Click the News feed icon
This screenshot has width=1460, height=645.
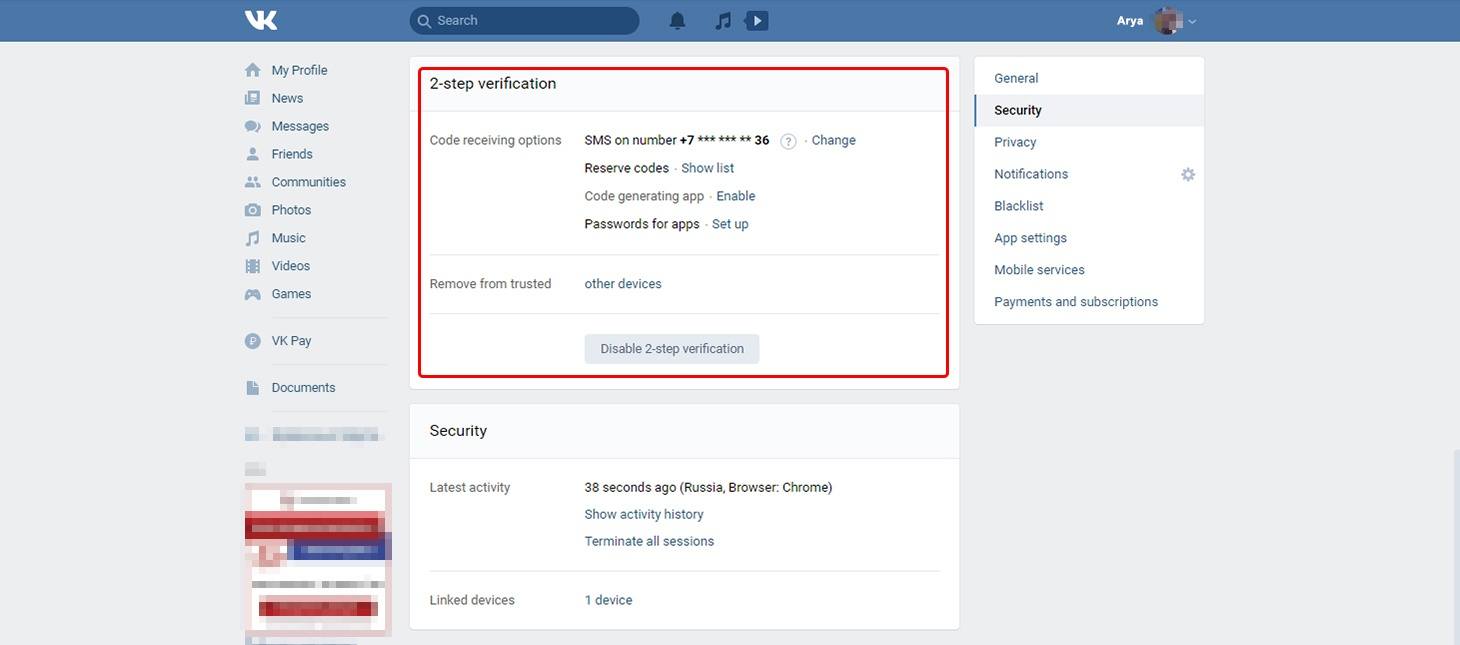click(x=253, y=98)
